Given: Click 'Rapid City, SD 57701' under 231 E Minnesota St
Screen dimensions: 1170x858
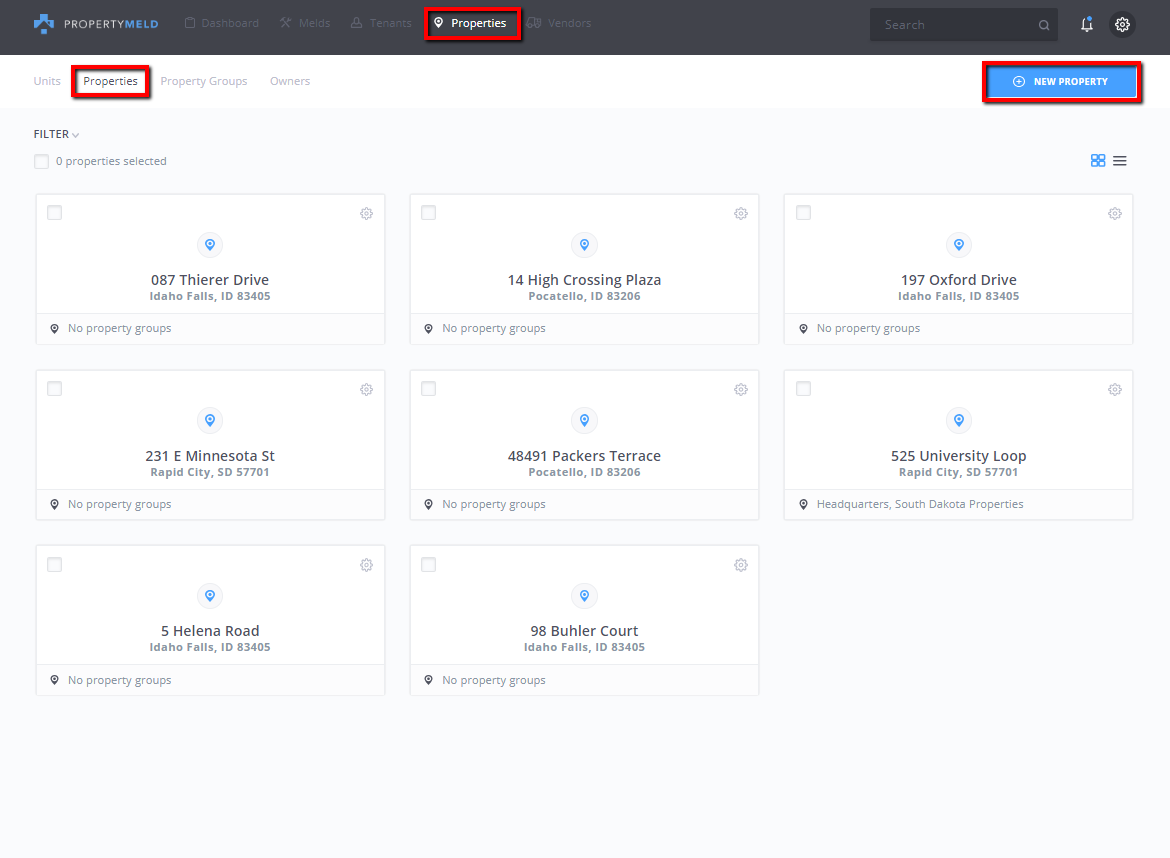Looking at the screenshot, I should pos(210,472).
